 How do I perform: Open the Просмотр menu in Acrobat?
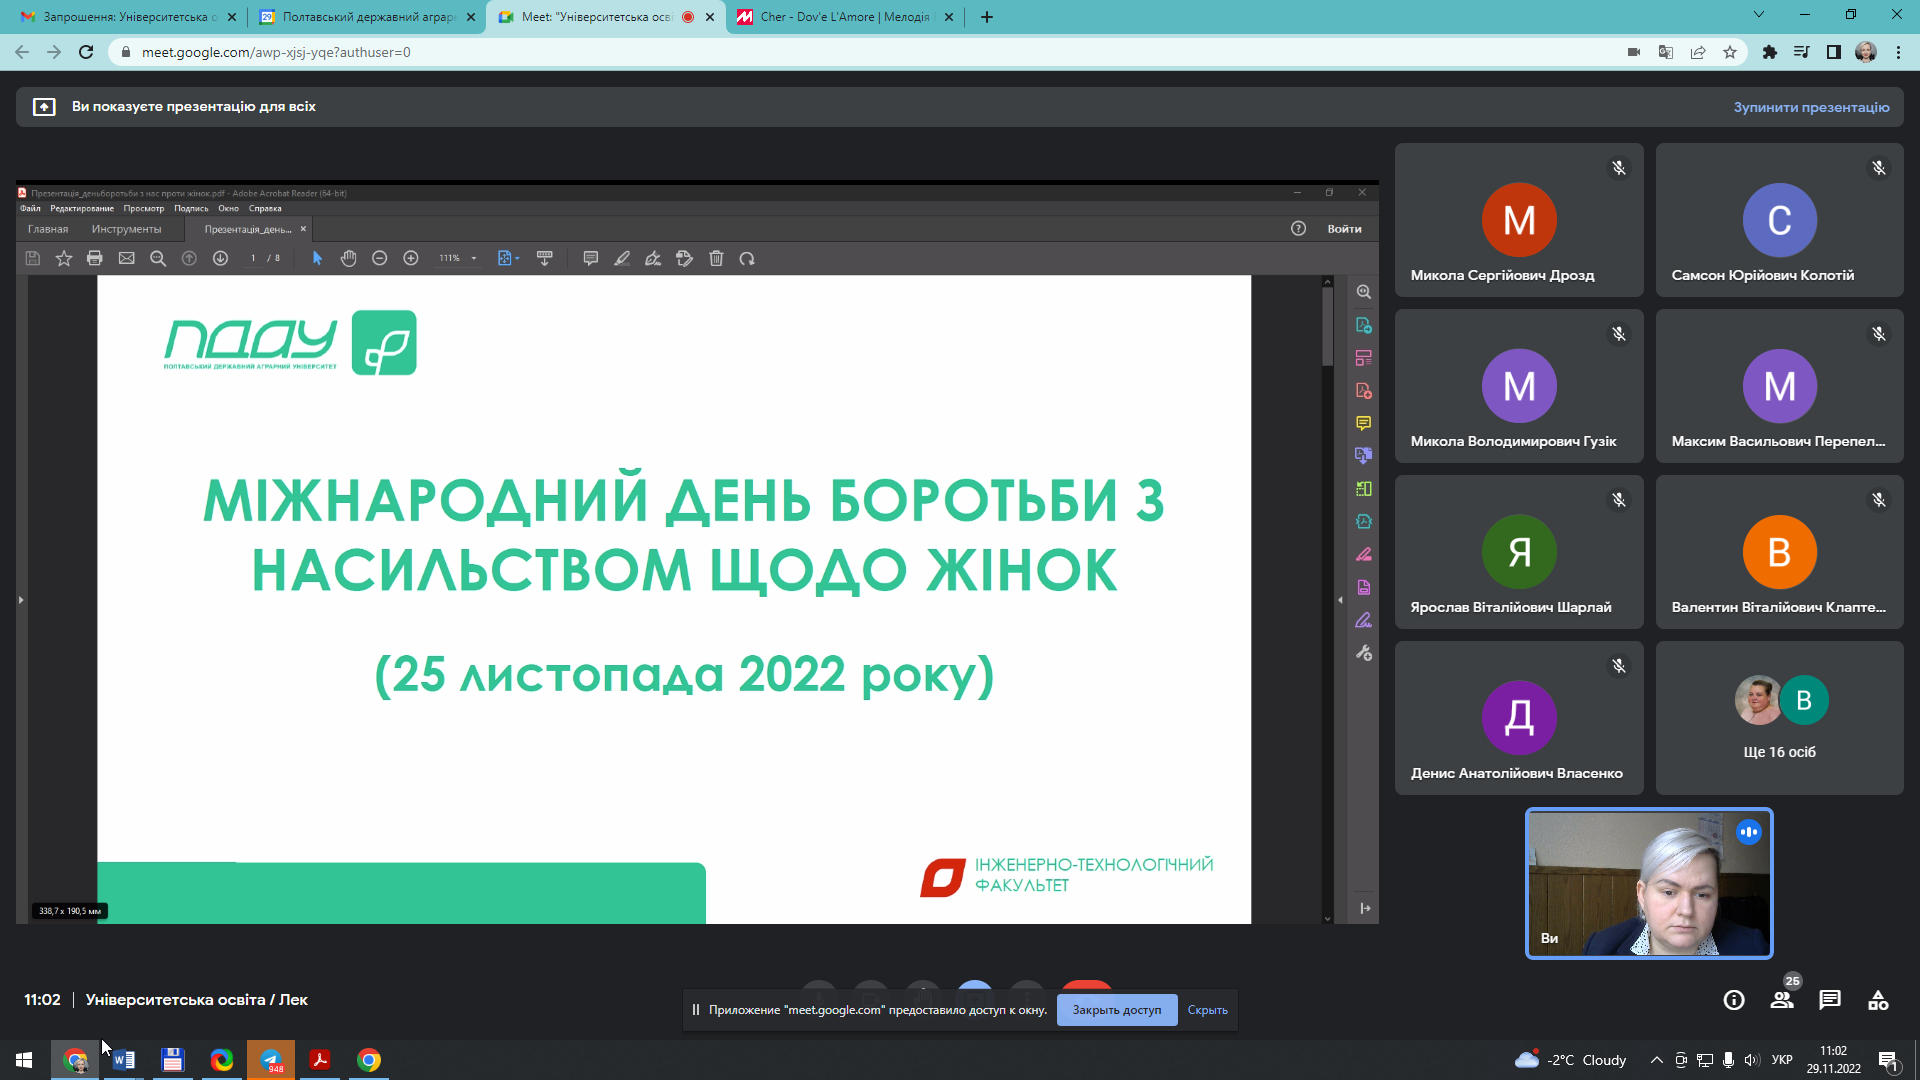[144, 209]
